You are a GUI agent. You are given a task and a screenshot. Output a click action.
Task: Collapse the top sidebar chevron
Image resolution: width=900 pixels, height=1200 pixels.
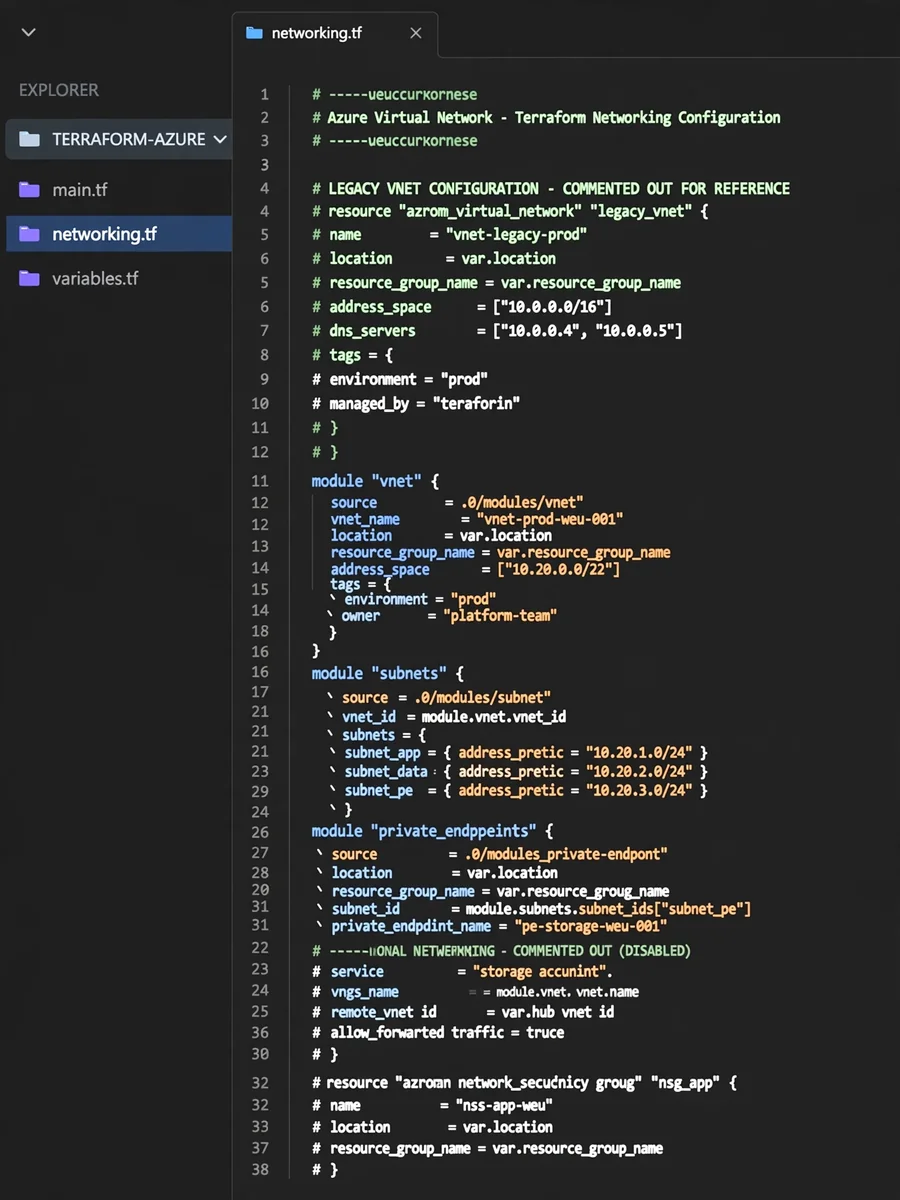[x=28, y=33]
